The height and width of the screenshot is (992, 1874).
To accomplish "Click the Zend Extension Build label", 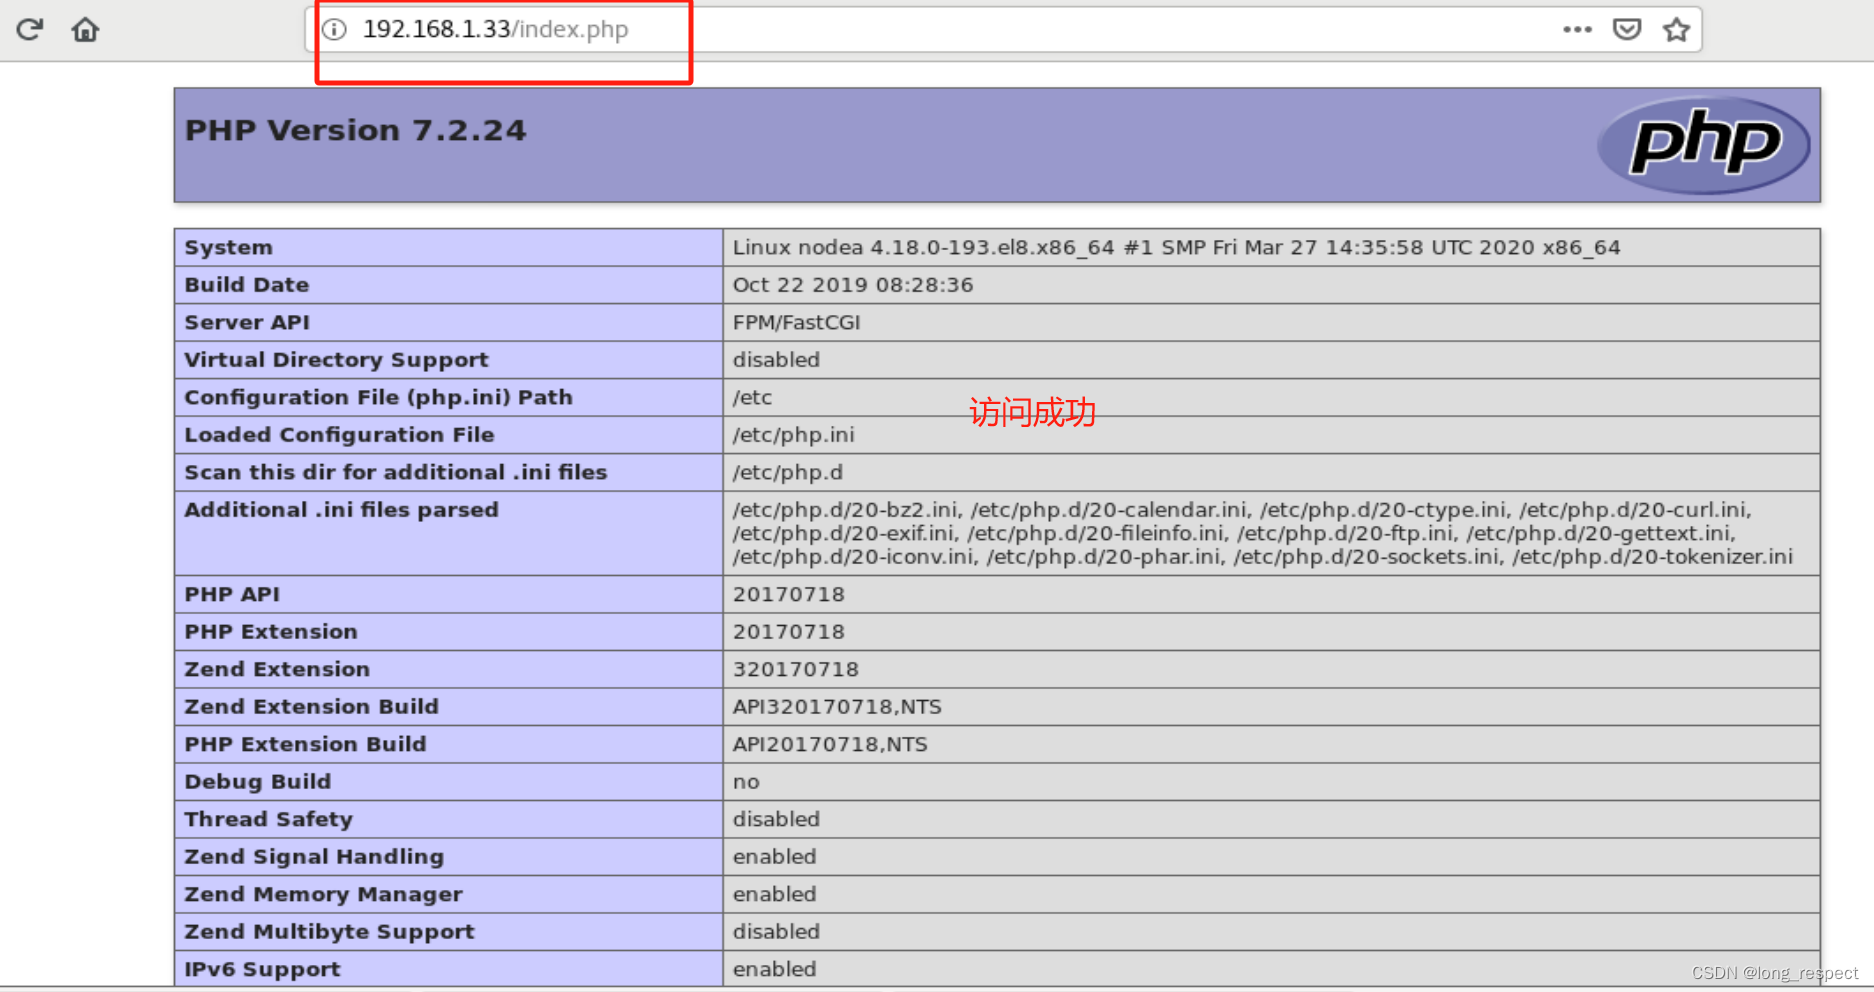I will (311, 707).
